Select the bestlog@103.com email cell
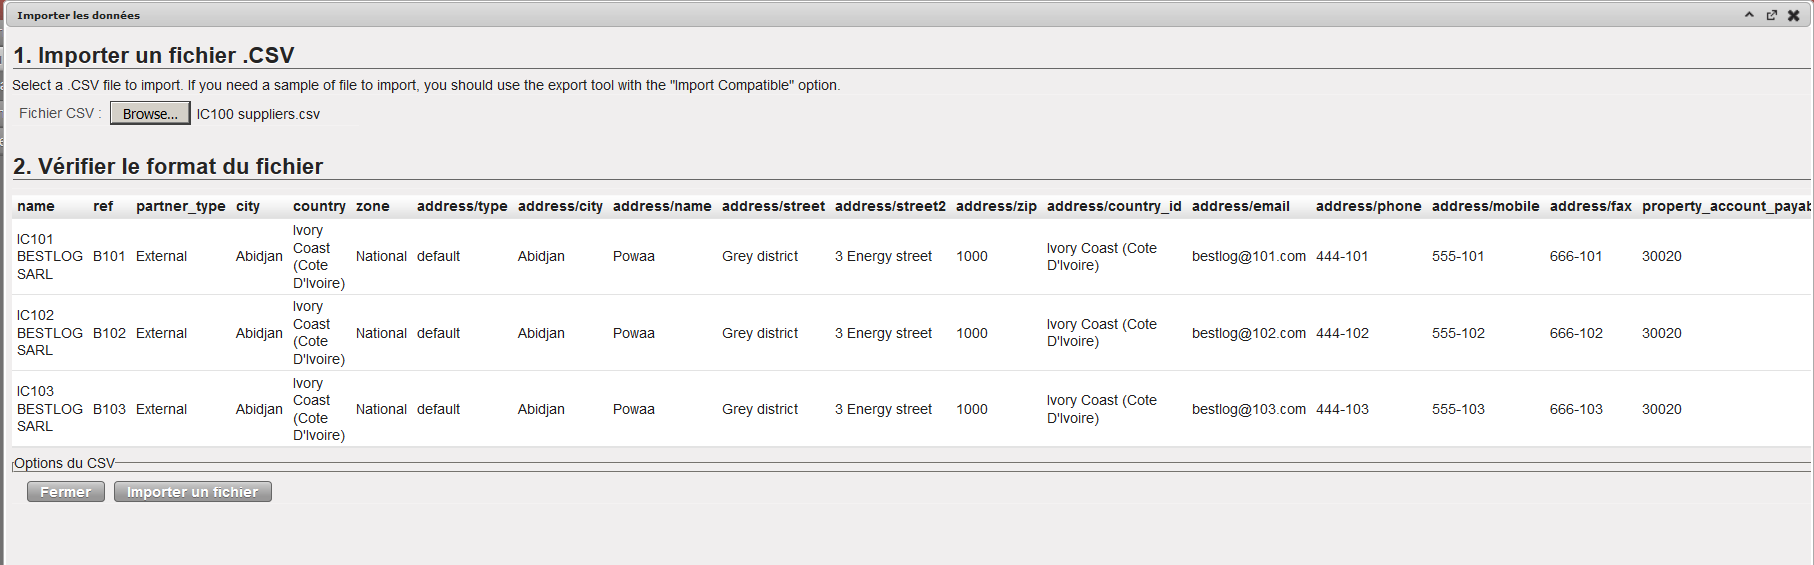The height and width of the screenshot is (565, 1814). click(1248, 409)
